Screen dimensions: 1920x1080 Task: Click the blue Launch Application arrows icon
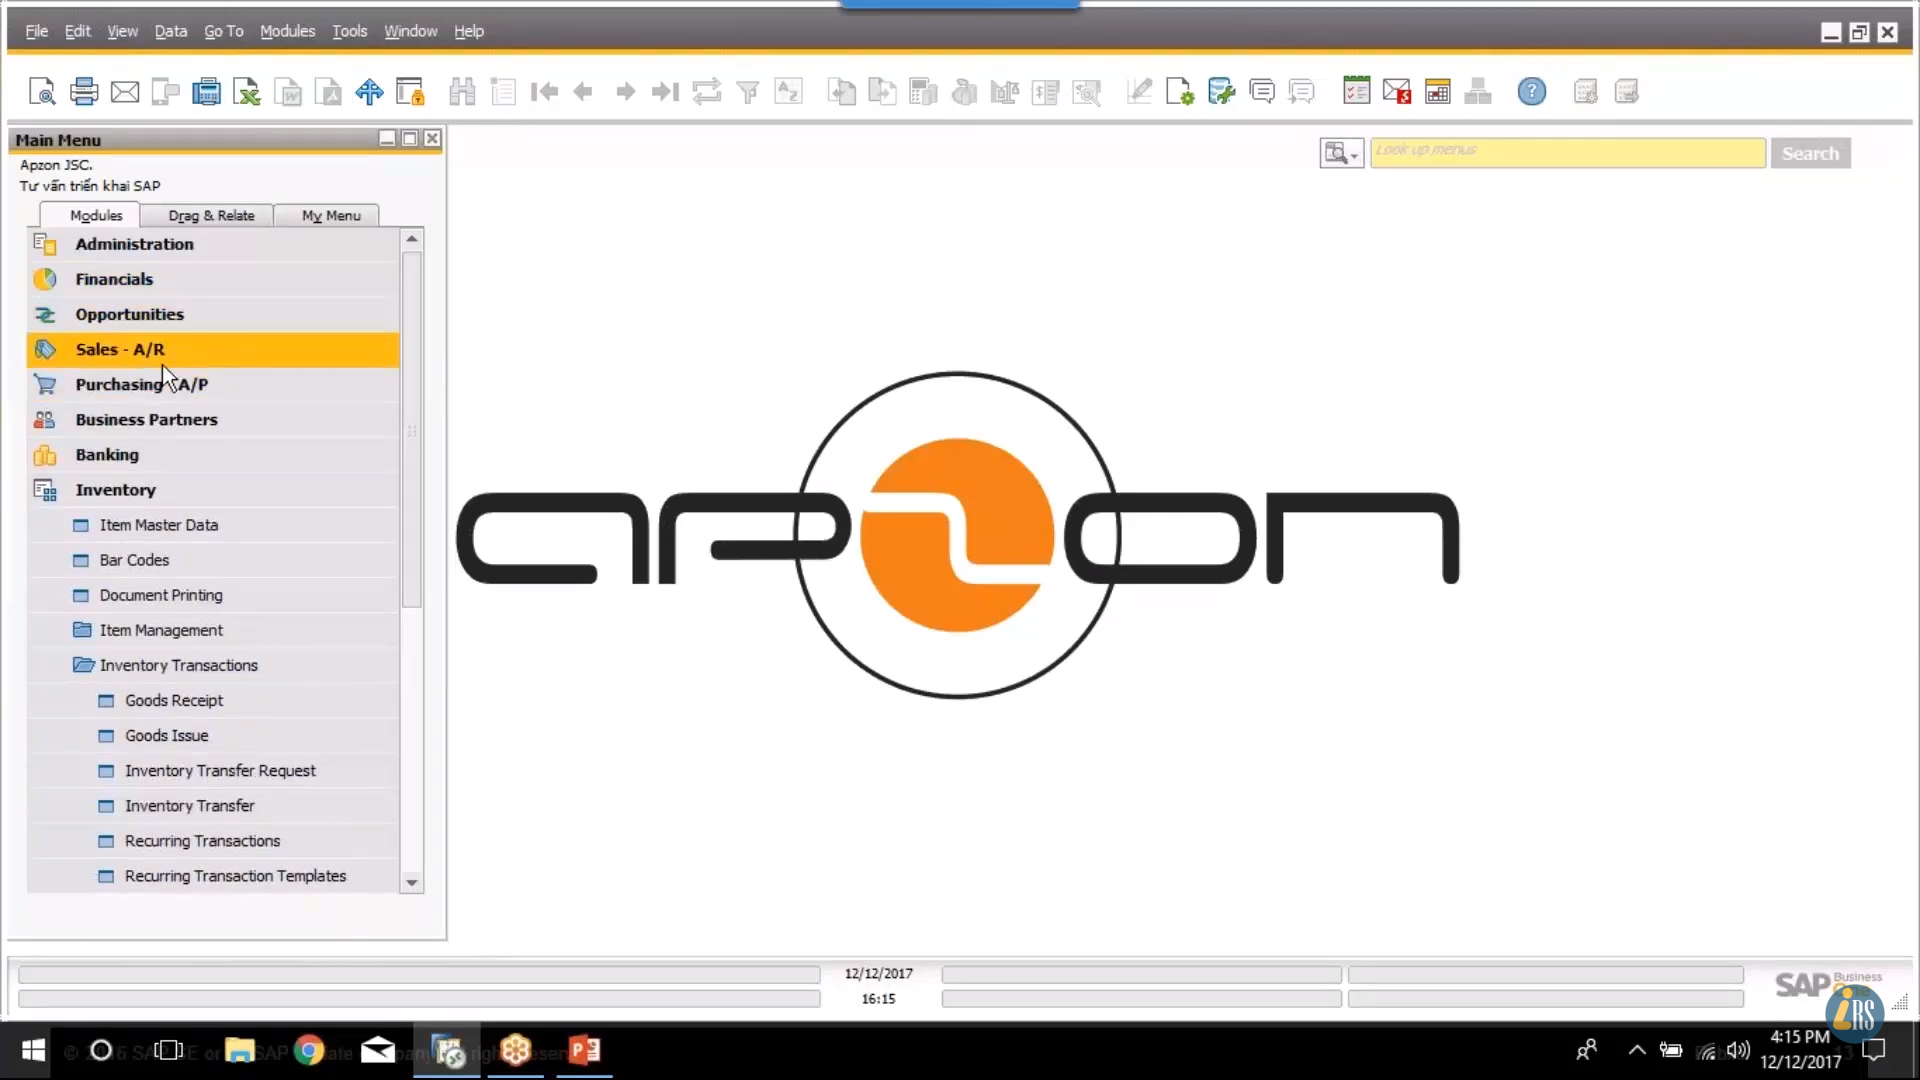[369, 92]
